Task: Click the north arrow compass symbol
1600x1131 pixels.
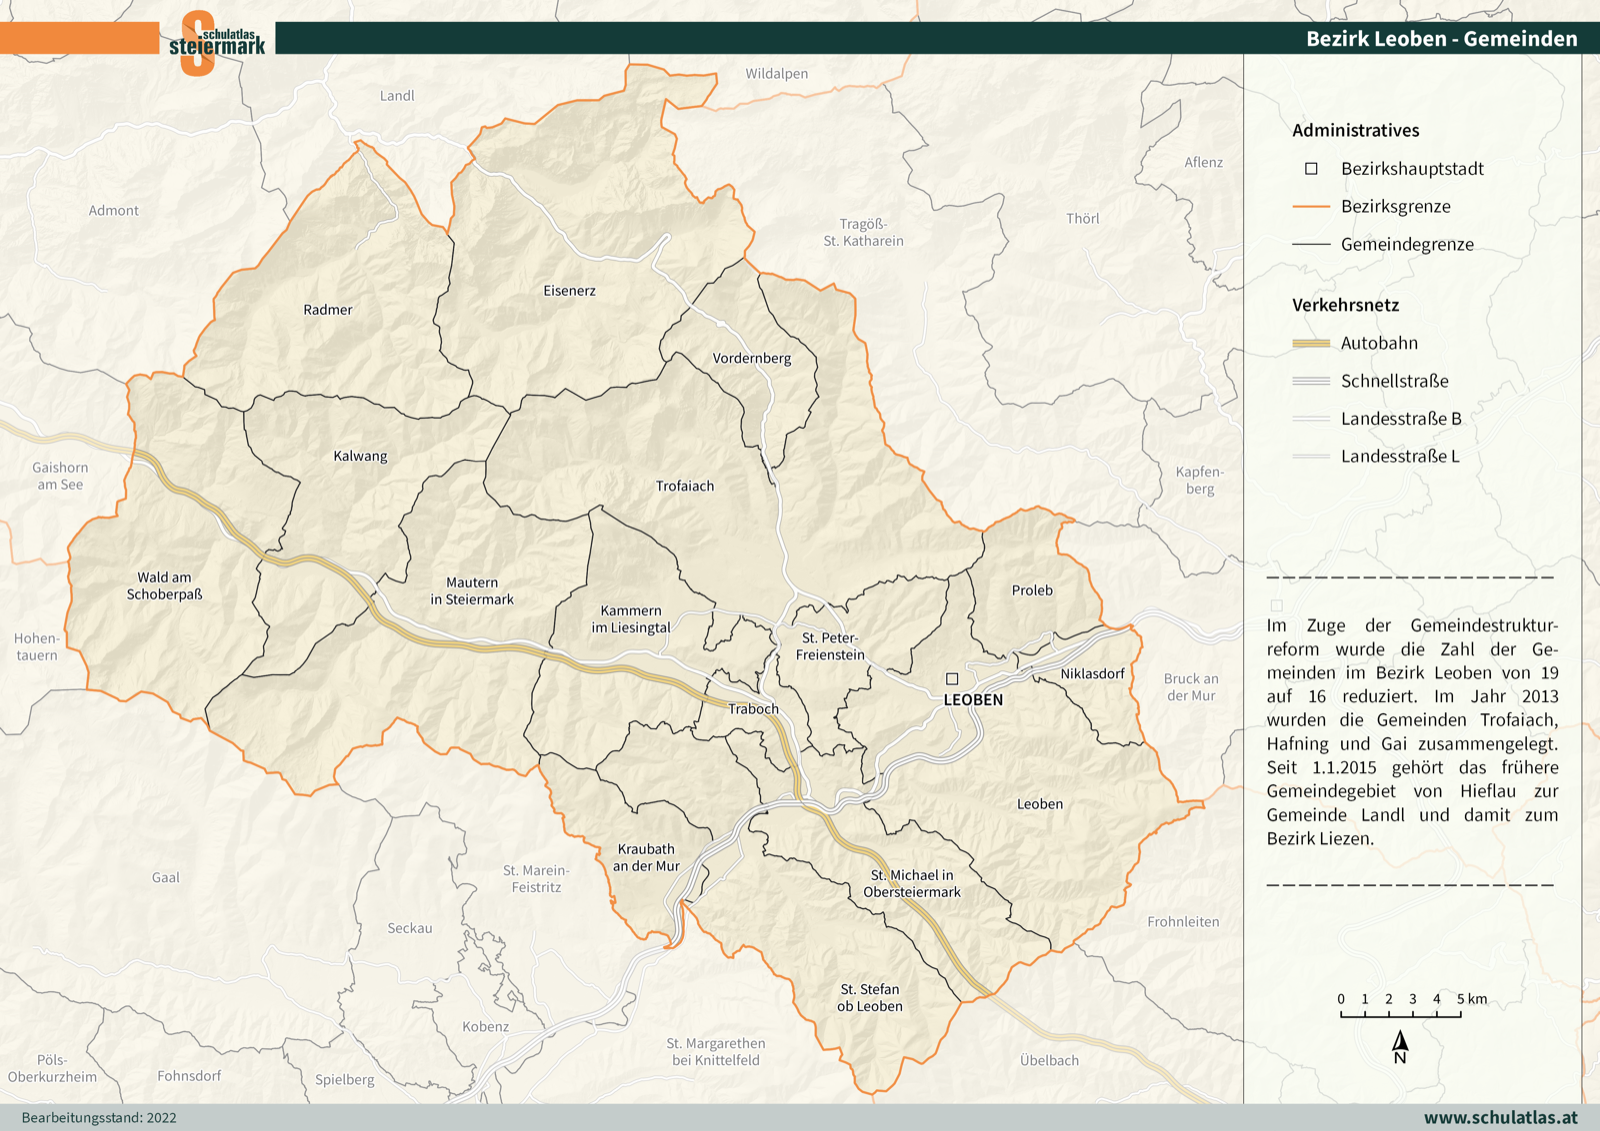Action: point(1400,1046)
